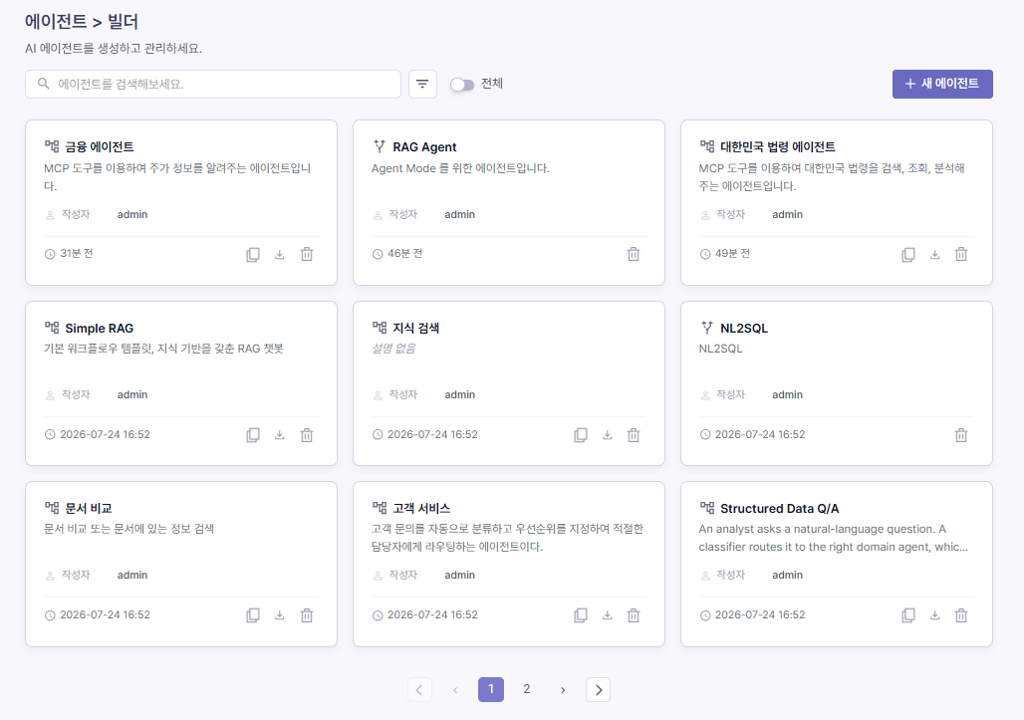
Task: Click the '46분 전' timestamp
Action: (x=405, y=254)
